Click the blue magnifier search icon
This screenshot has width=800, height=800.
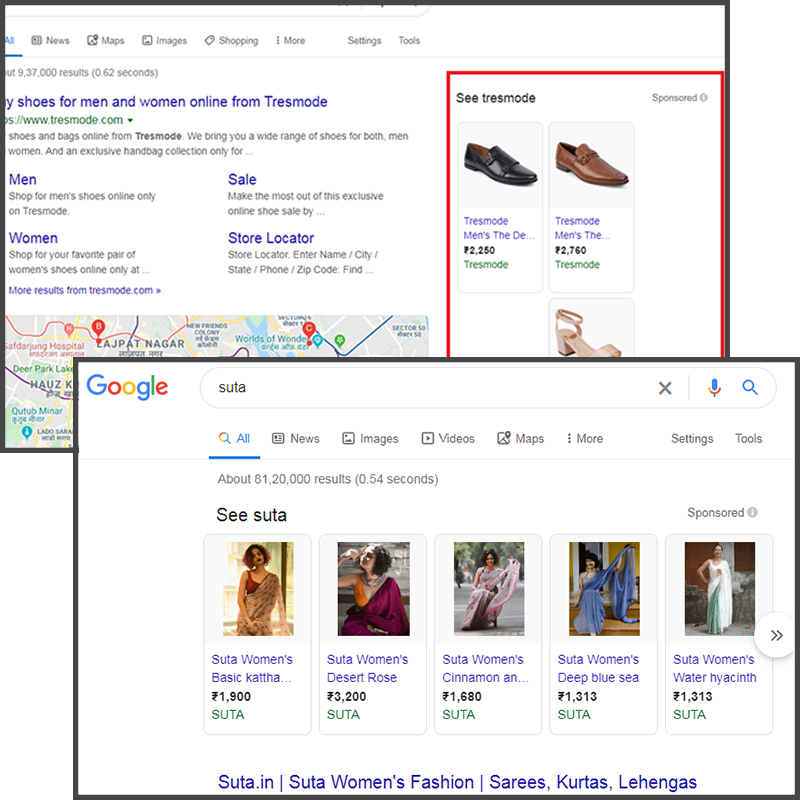pyautogui.click(x=749, y=387)
